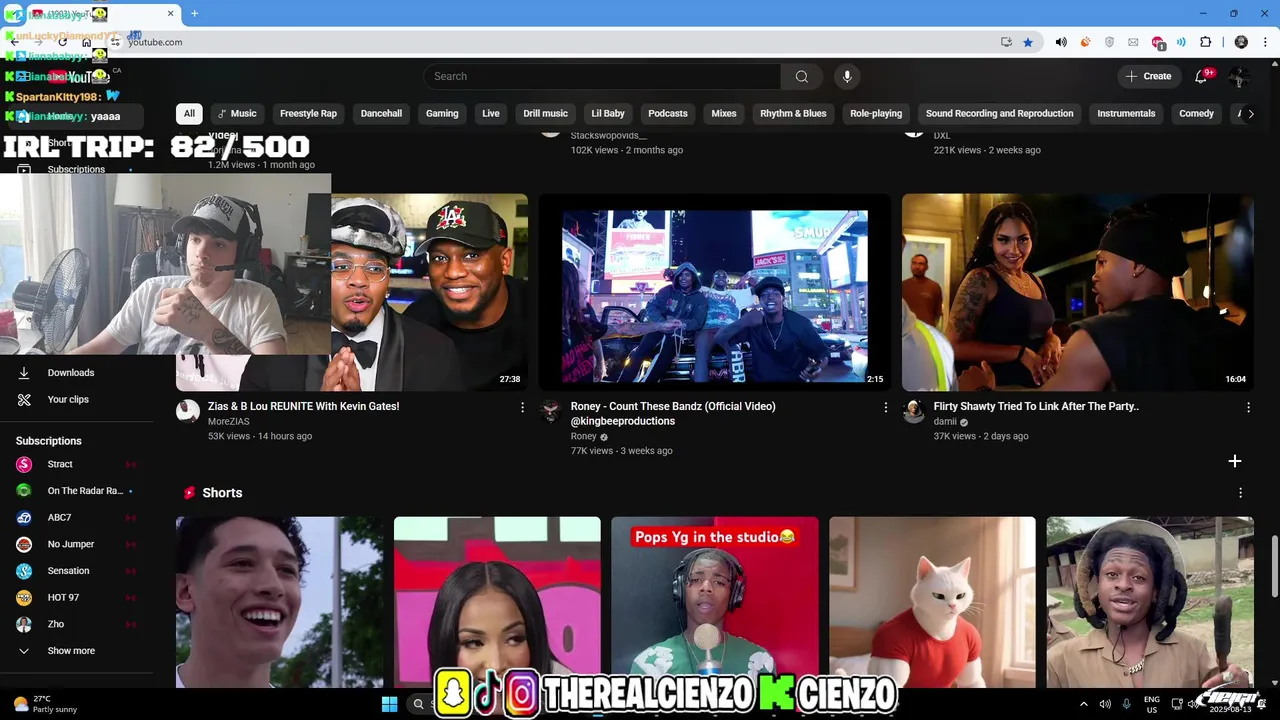Click the Create button

1148,76
